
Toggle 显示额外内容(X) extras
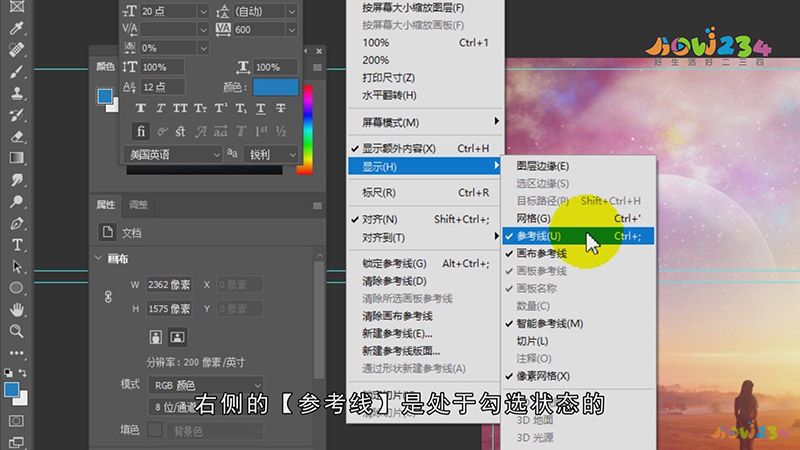(425, 148)
